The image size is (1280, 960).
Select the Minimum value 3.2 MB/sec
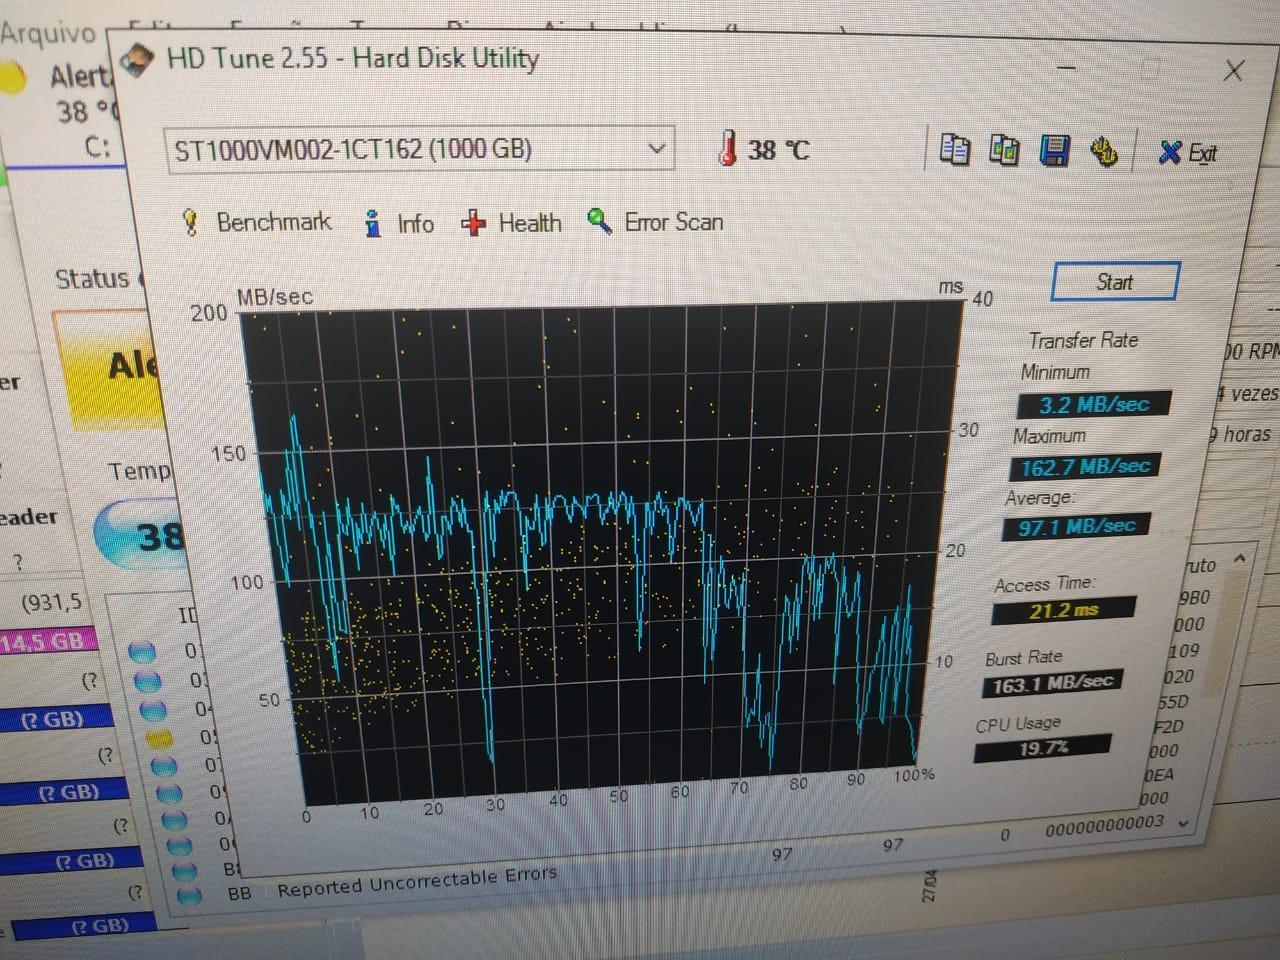(1093, 405)
